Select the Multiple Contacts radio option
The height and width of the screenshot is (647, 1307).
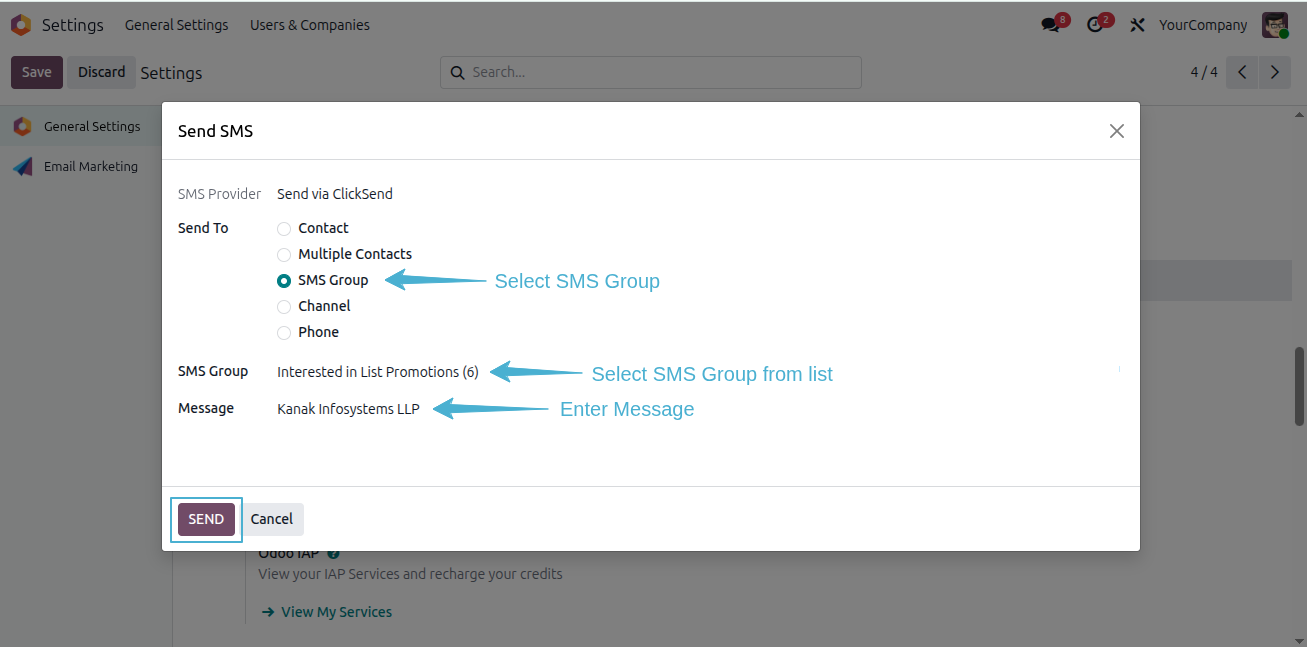click(x=284, y=255)
